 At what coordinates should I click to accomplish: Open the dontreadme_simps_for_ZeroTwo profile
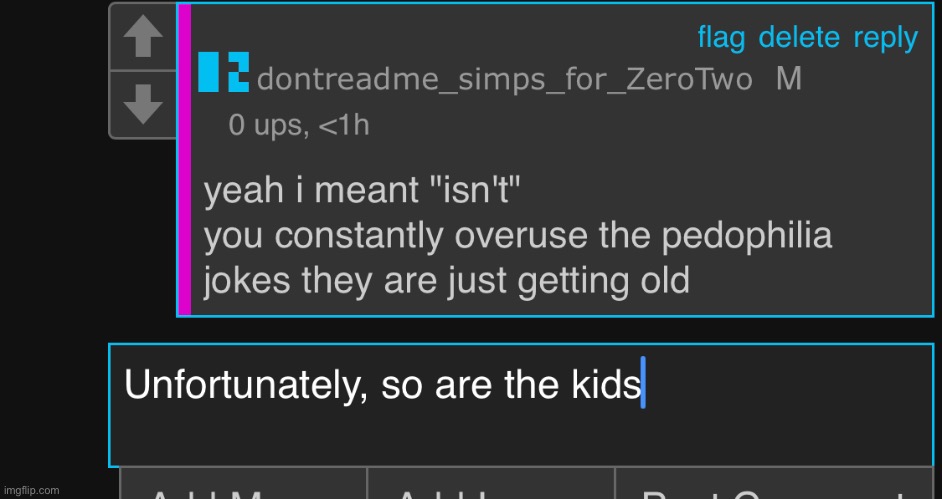[x=504, y=80]
